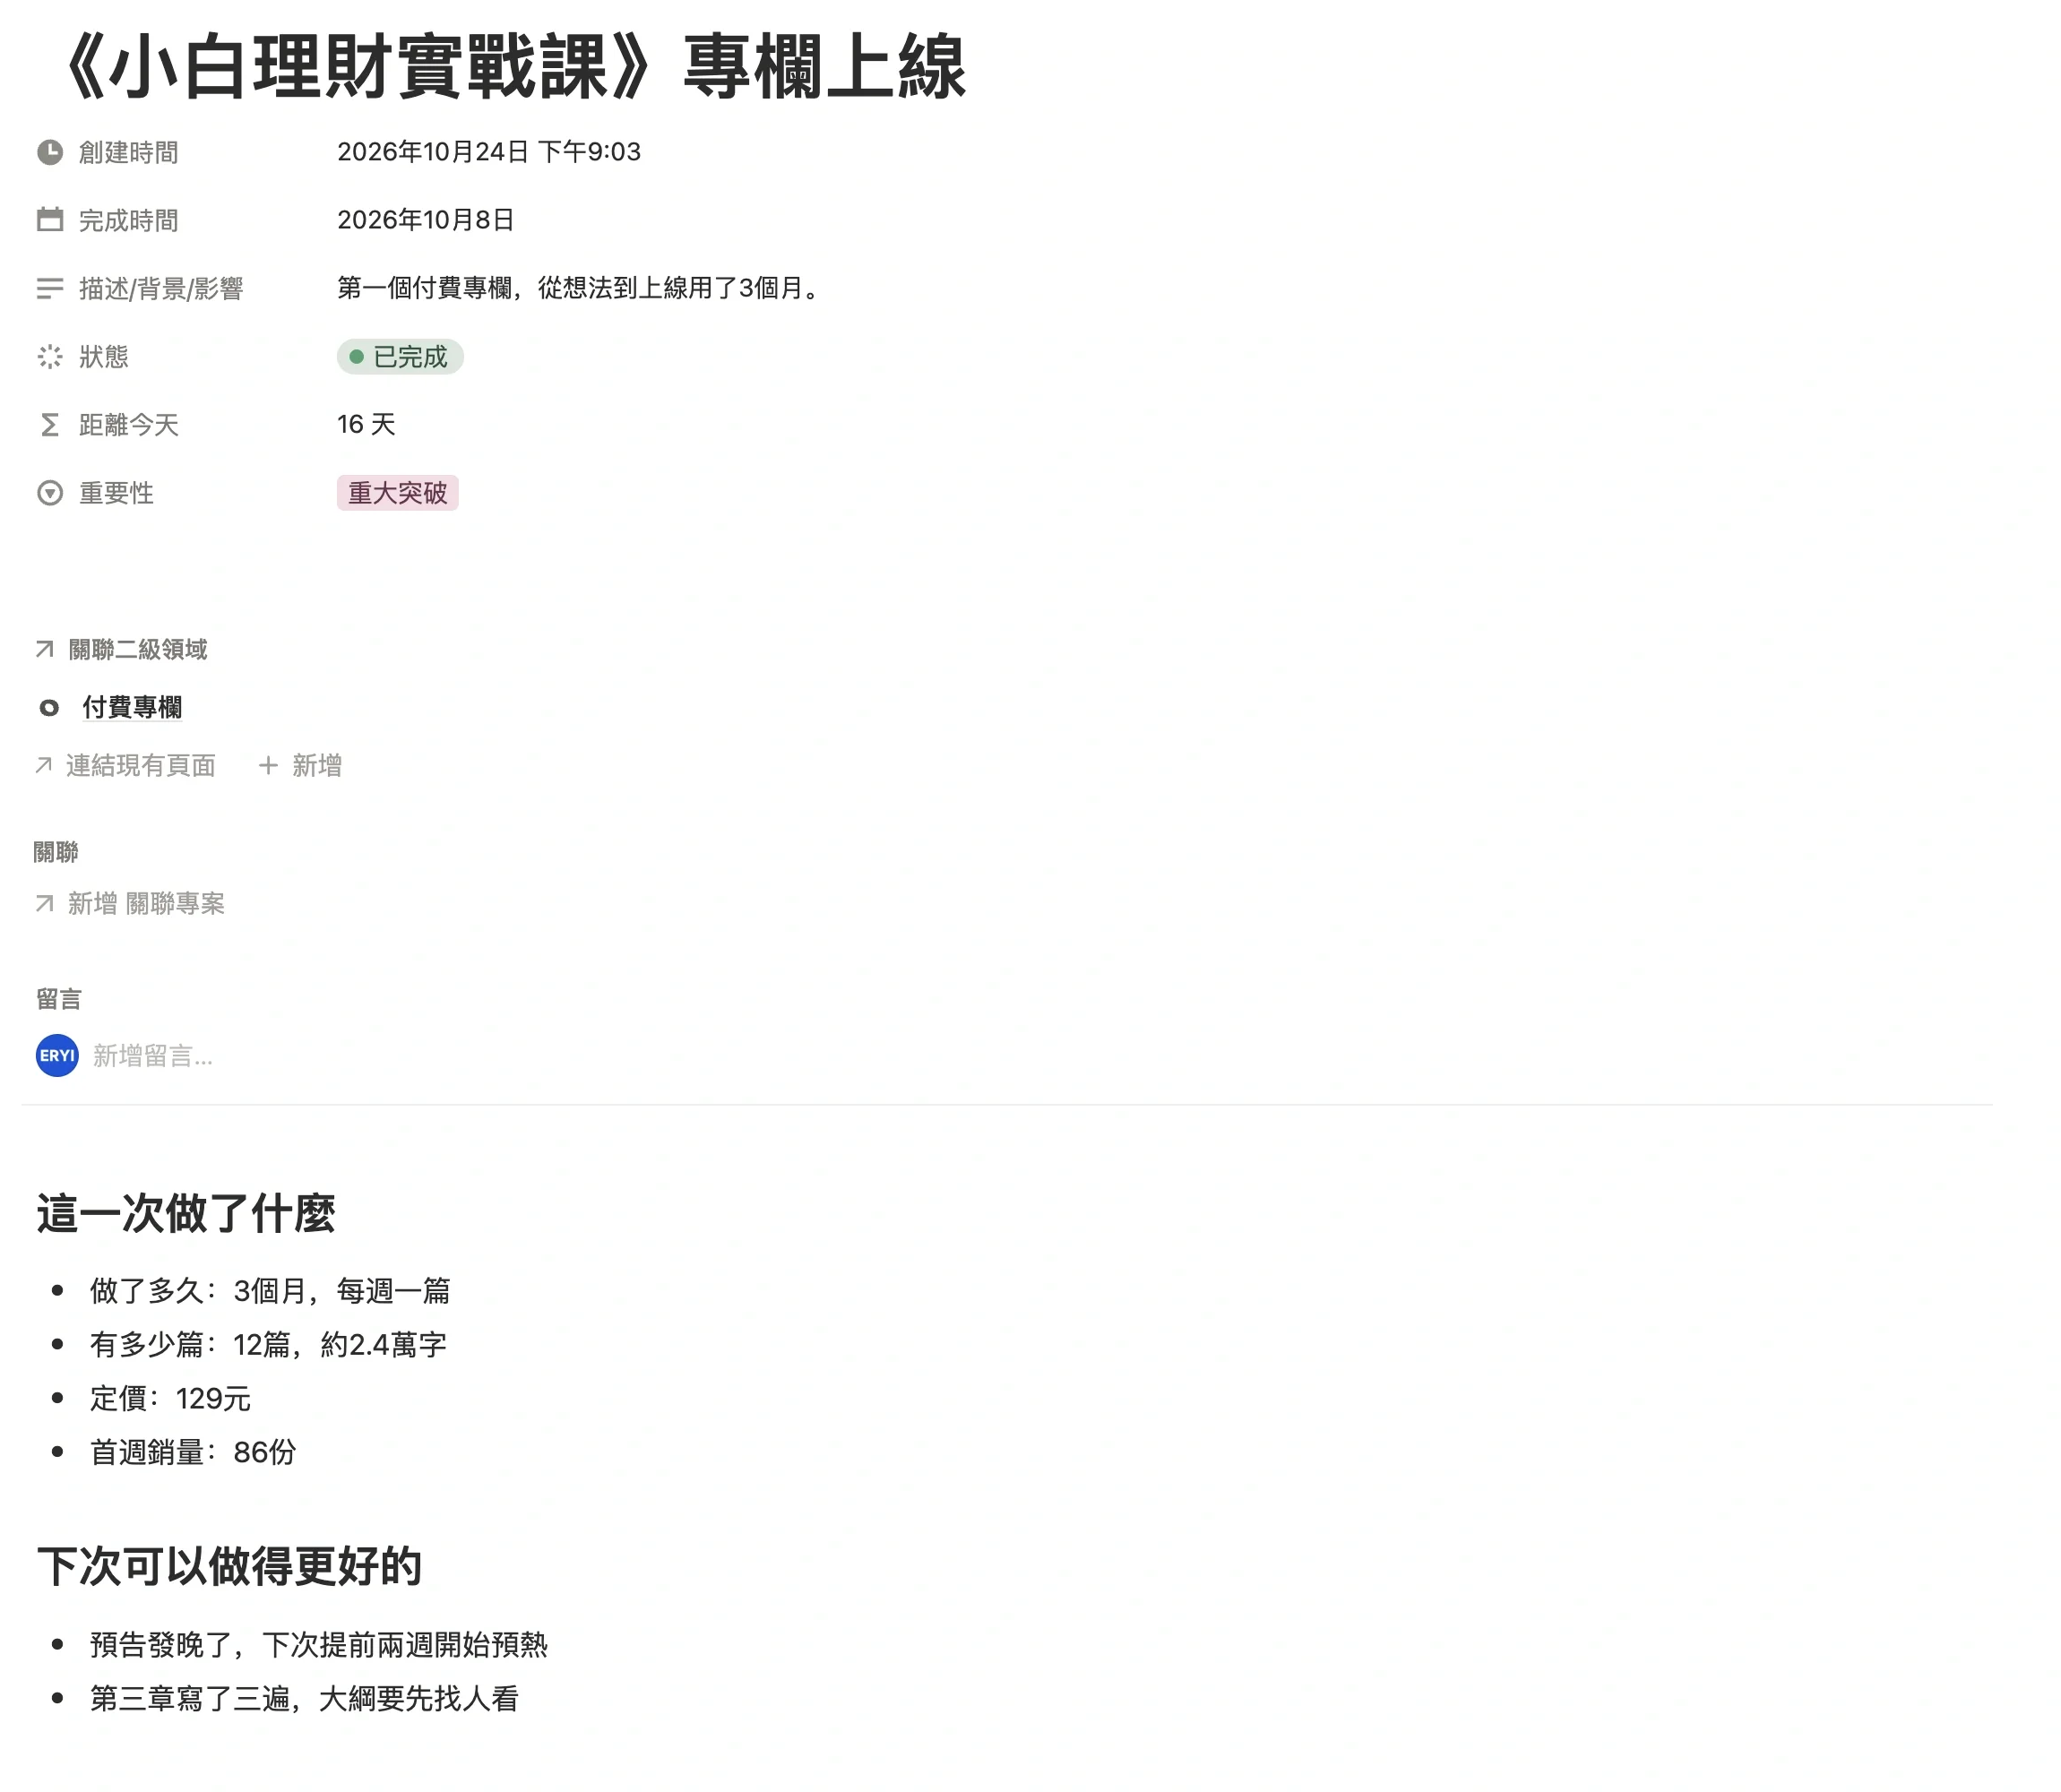
Task: Click bullet 預告發晚了，下次提前兩週開始預熱
Action: (319, 1645)
